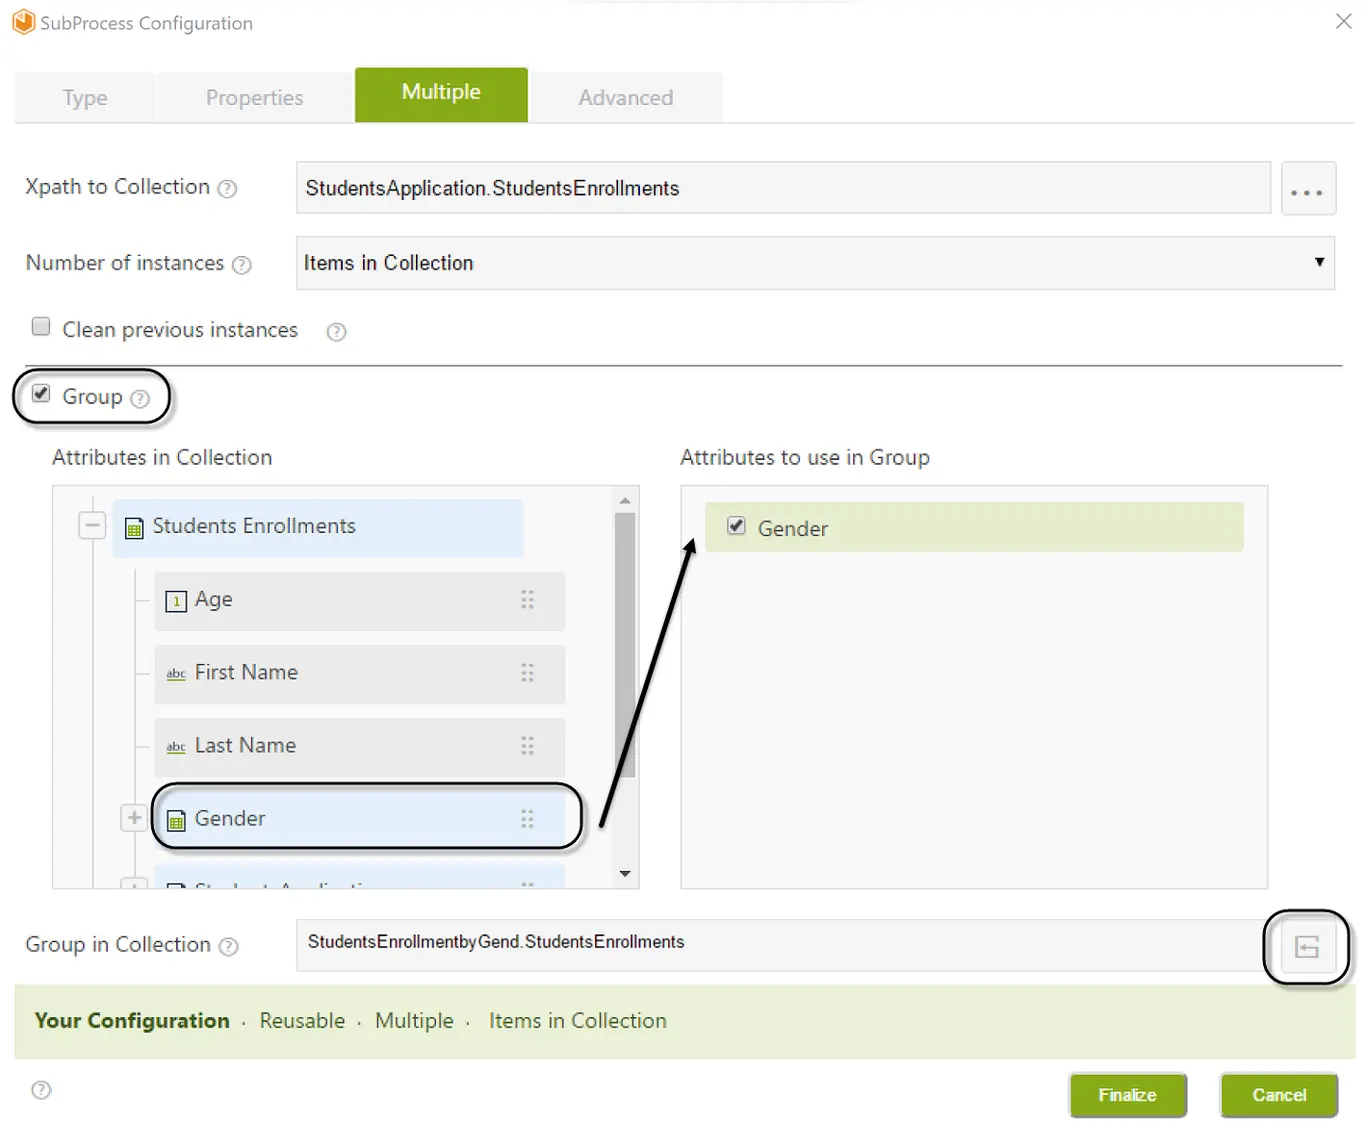The image size is (1366, 1126).
Task: Click 'Items in Collection' in configuration summary
Action: point(577,1021)
